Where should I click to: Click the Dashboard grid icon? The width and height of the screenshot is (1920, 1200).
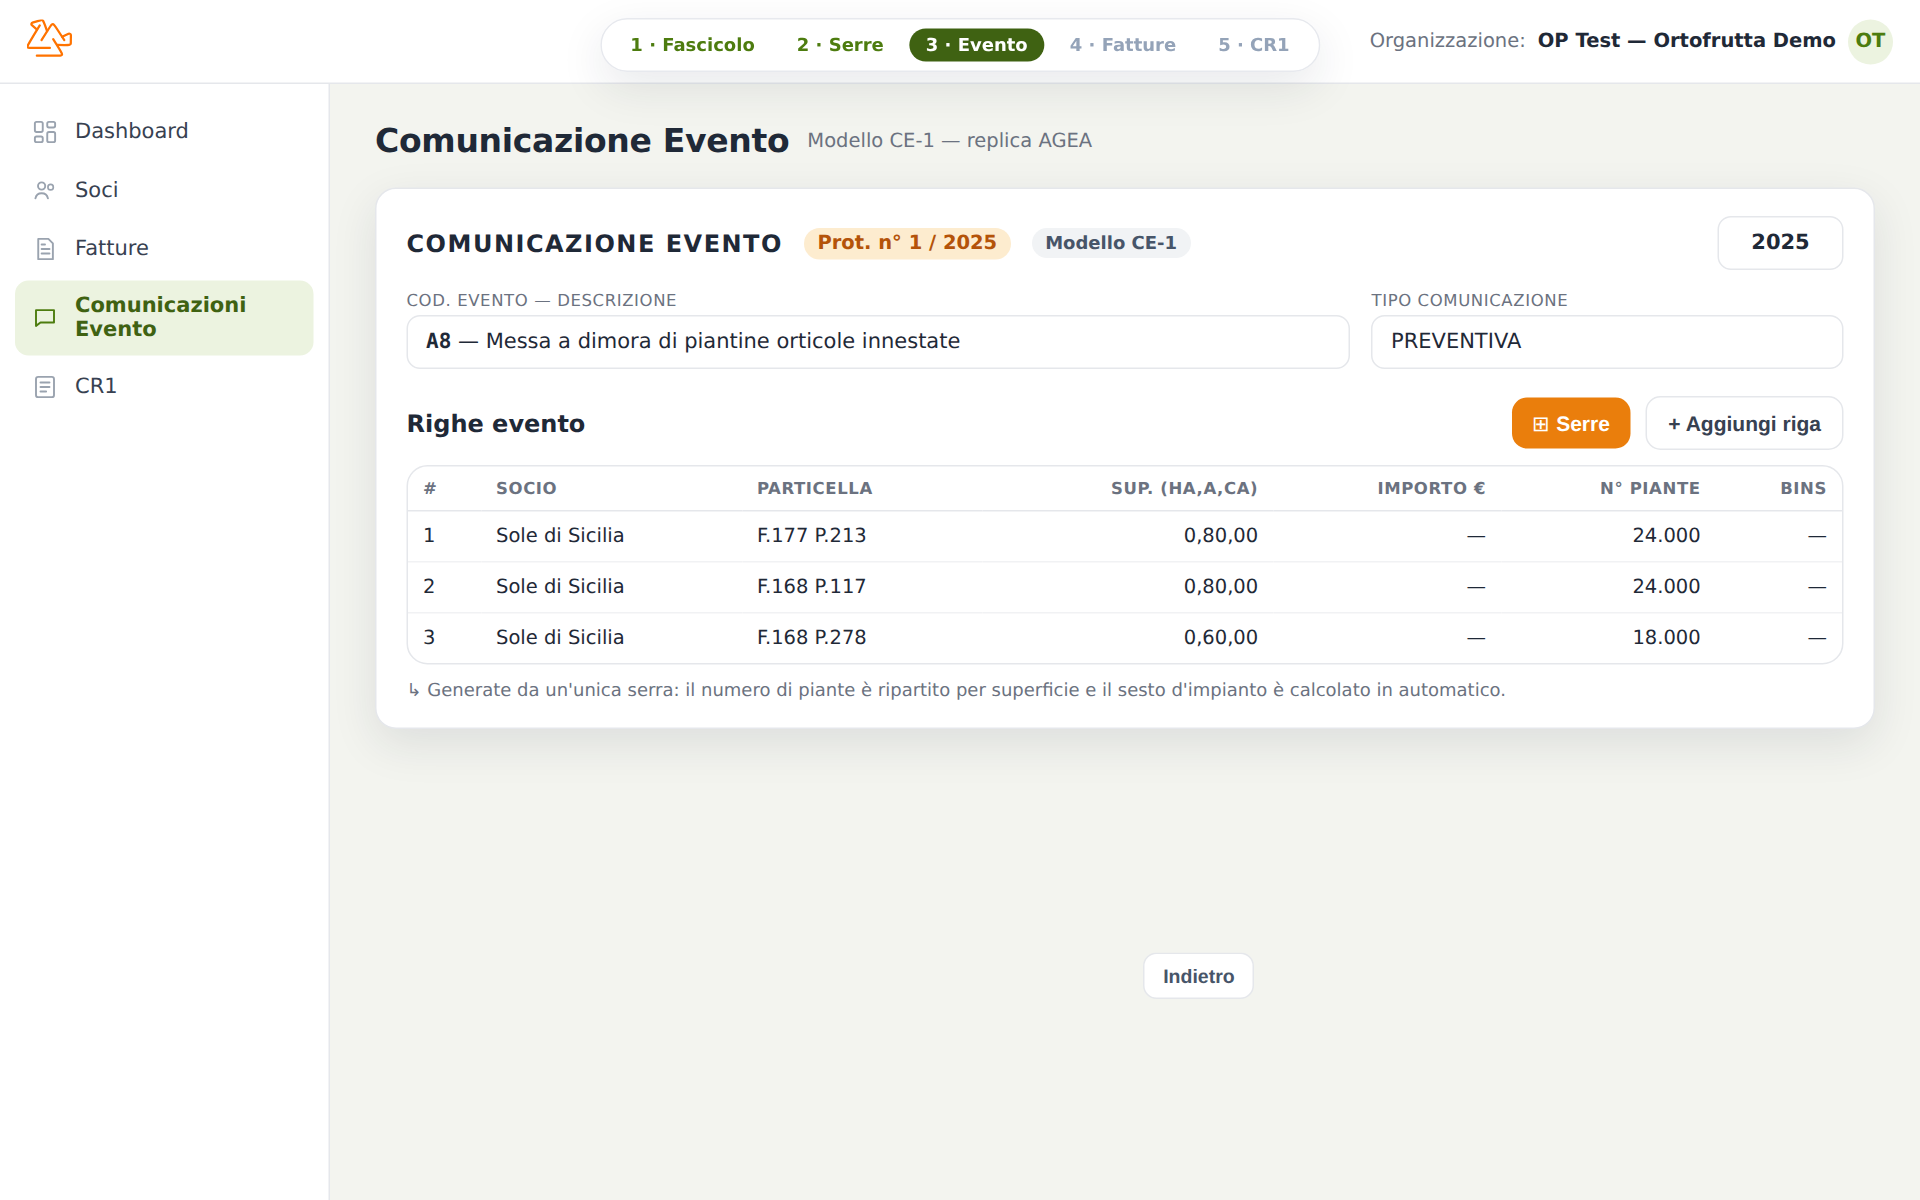[x=45, y=132]
